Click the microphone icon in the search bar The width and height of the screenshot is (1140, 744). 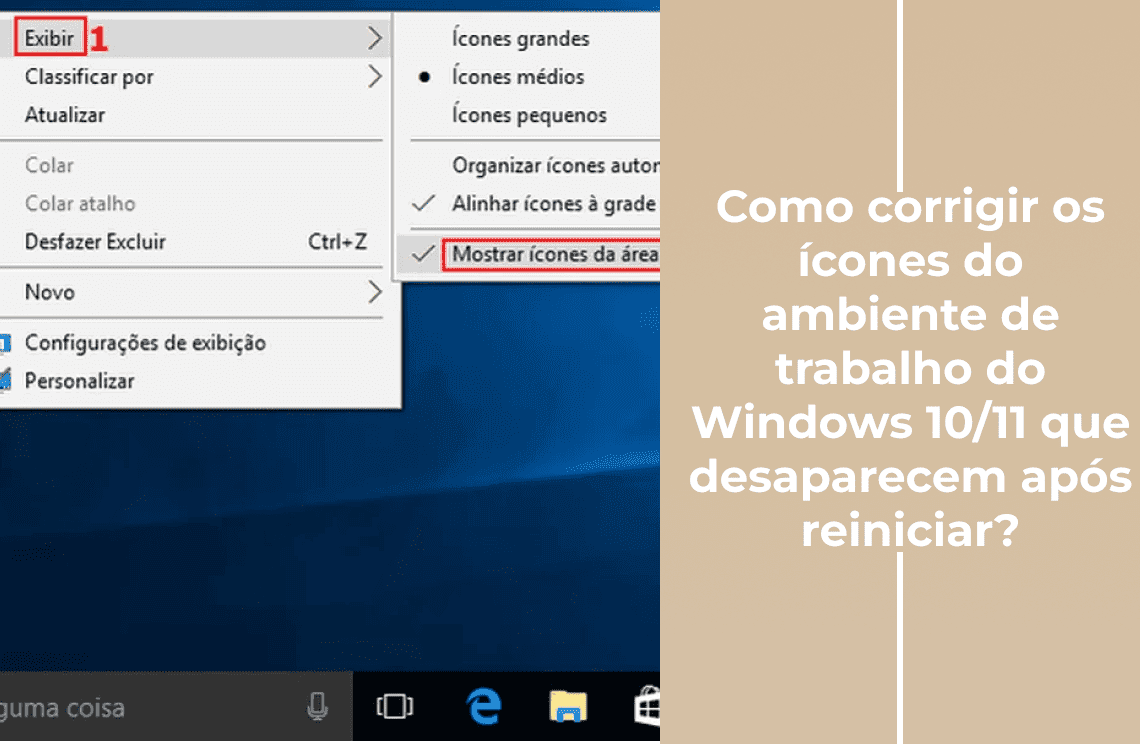(x=317, y=706)
